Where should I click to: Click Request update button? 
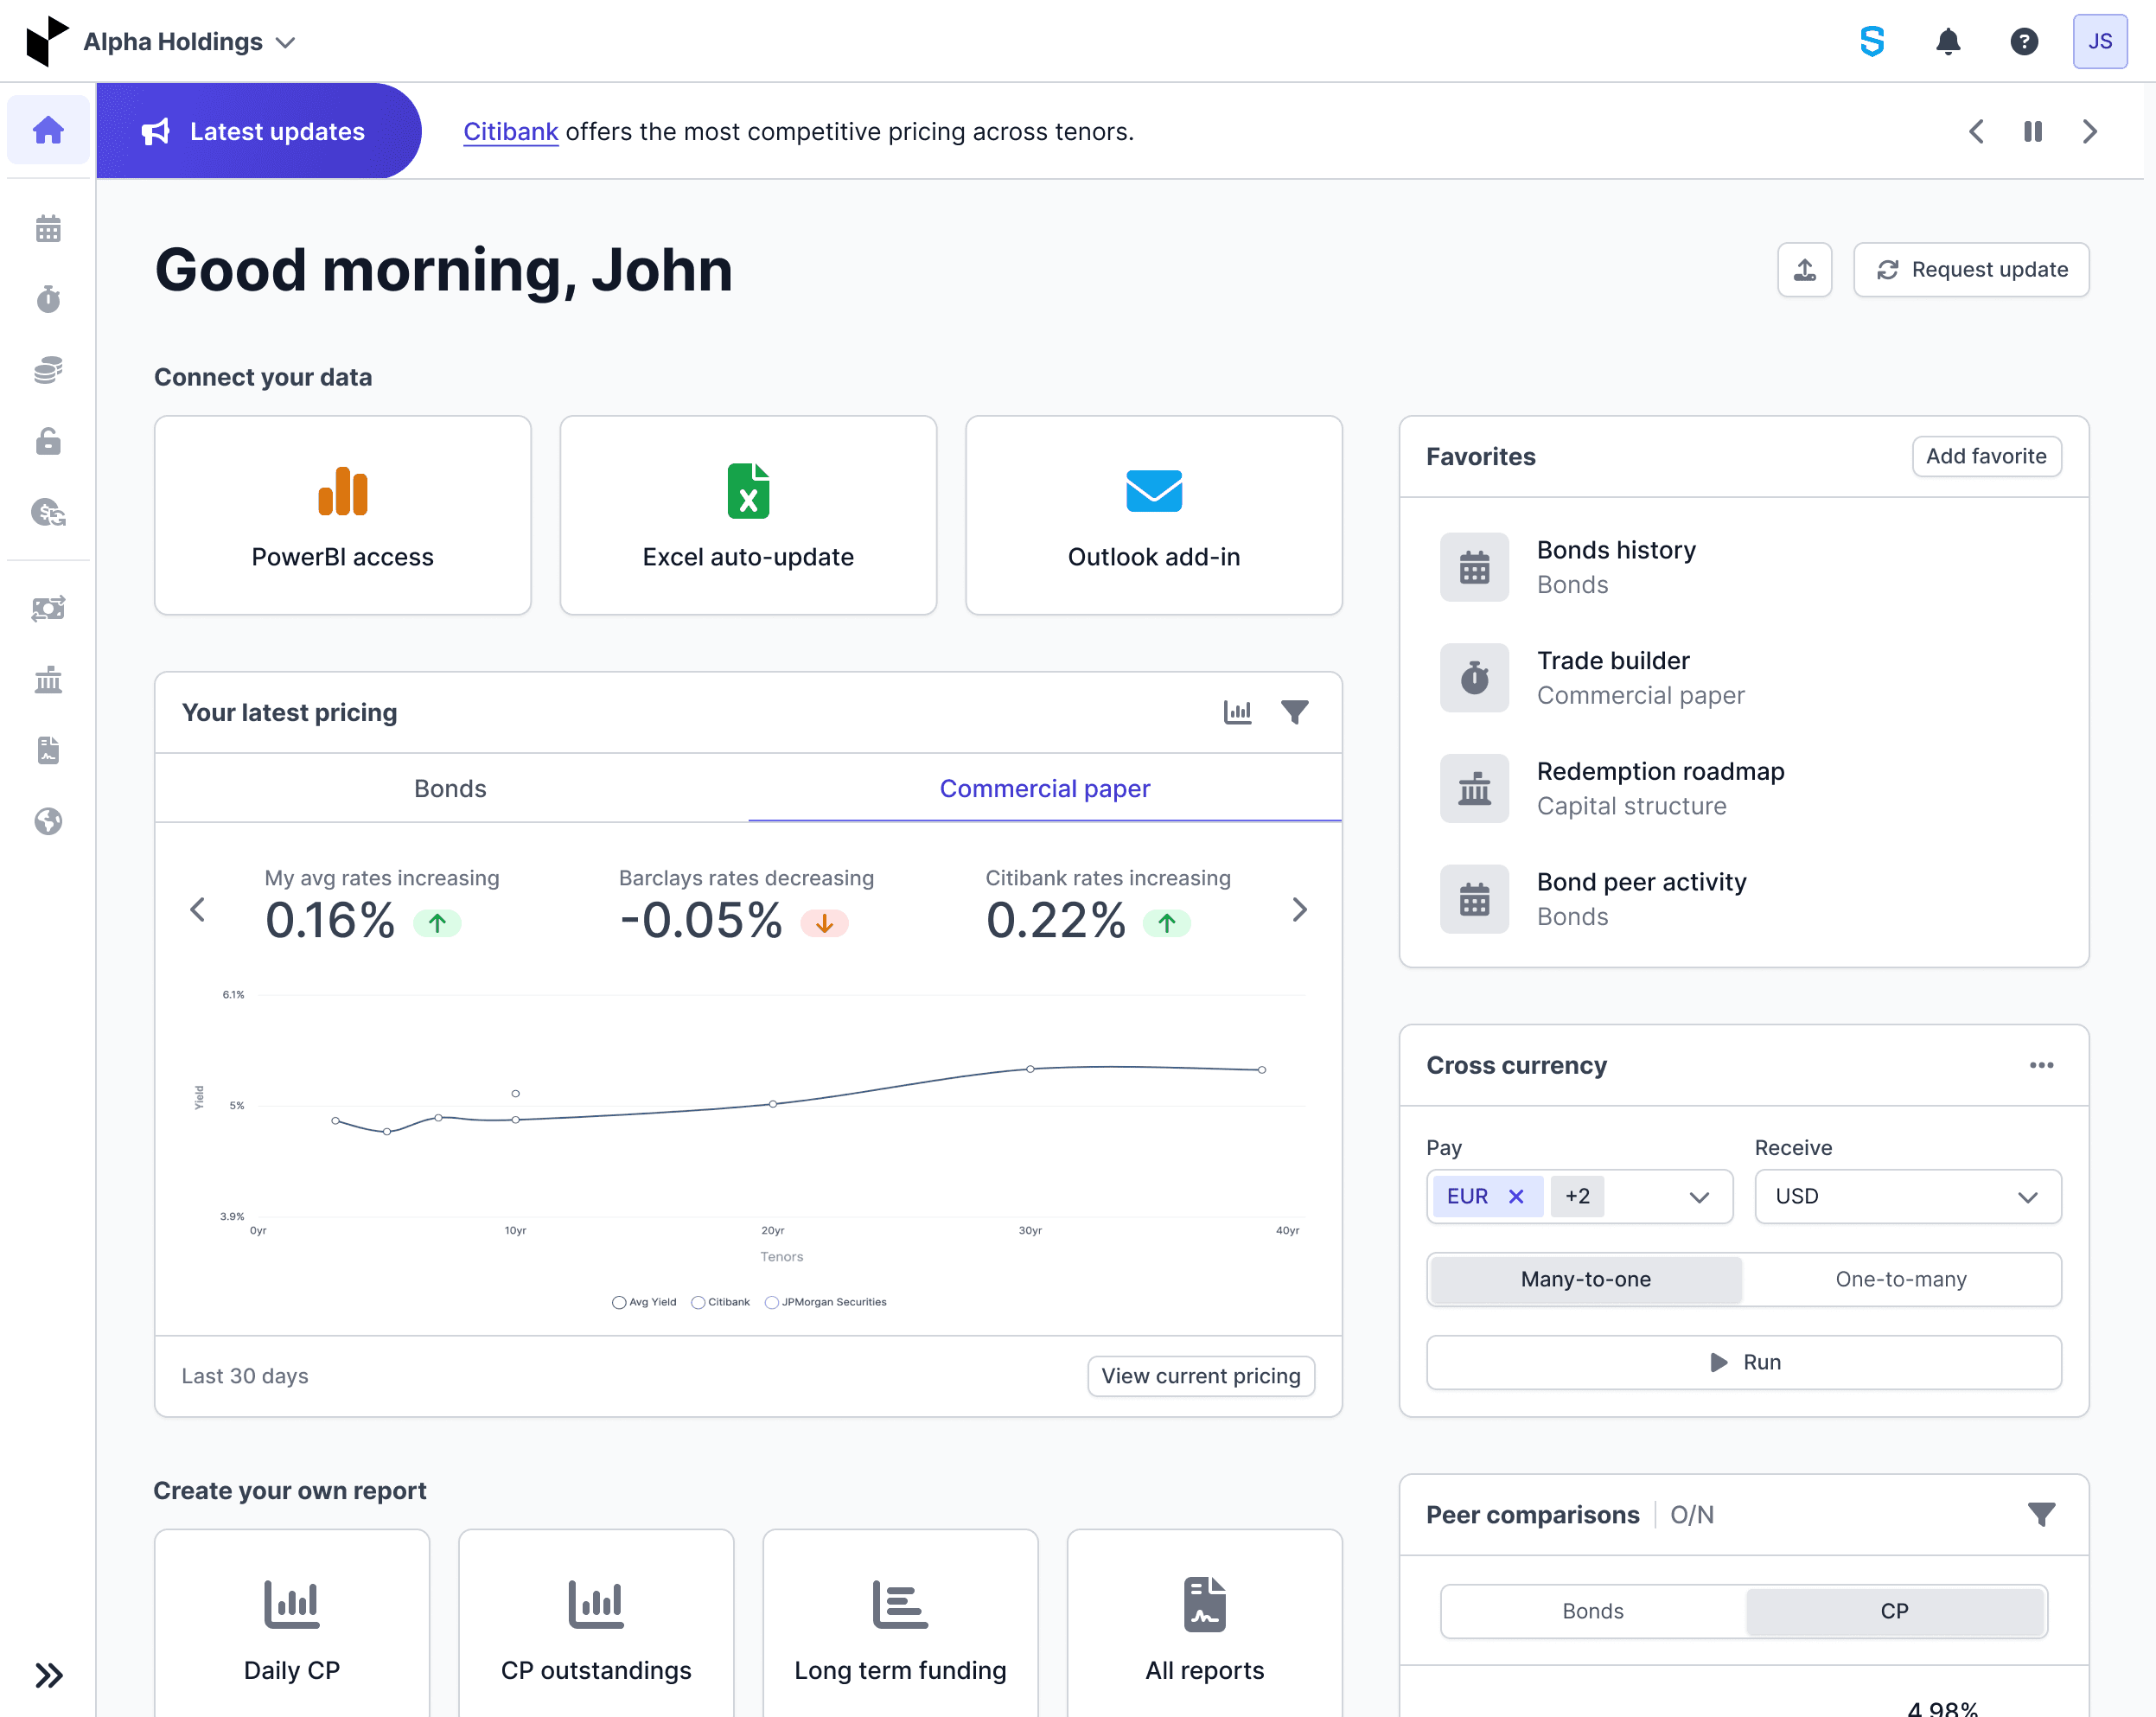point(1971,270)
